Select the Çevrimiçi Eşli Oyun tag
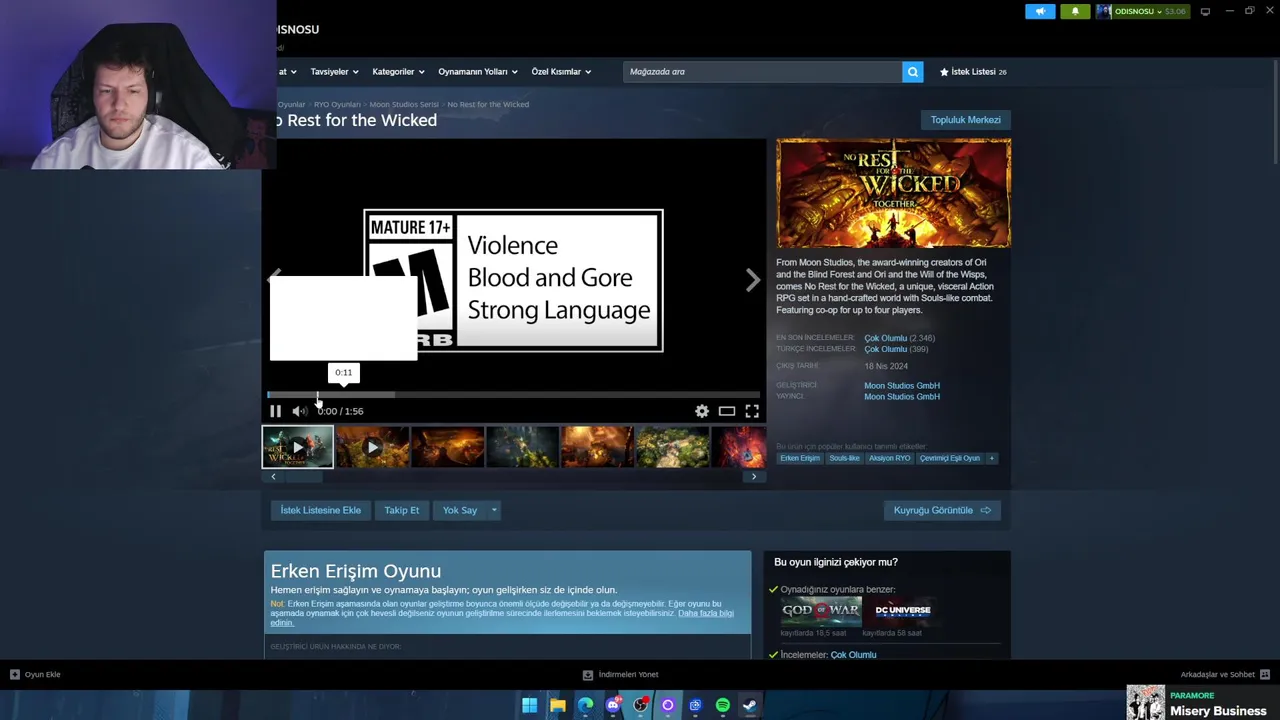1280x720 pixels. click(950, 458)
